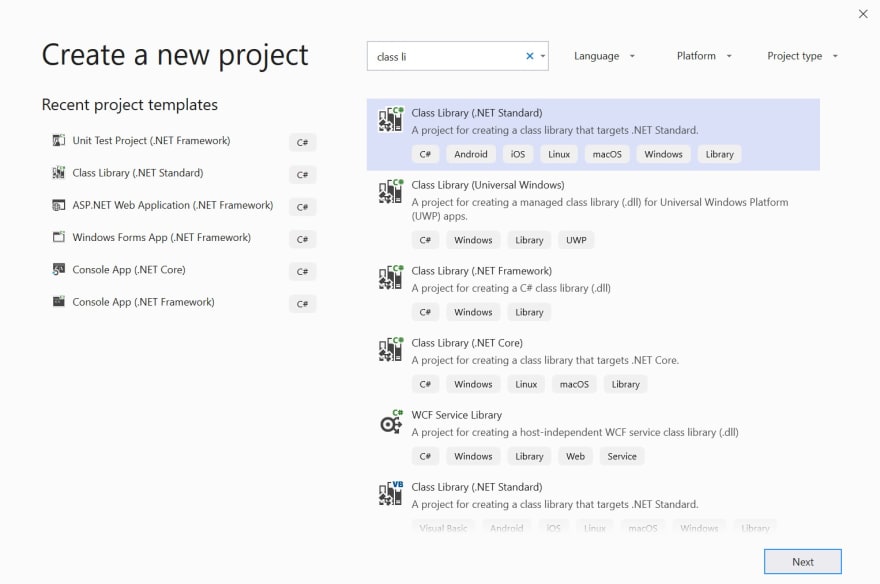Click C# tag next to Console App (.NET Framework)
This screenshot has width=880, height=584.
(x=302, y=304)
